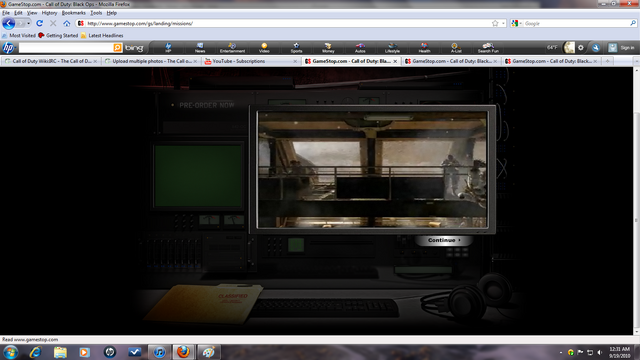Bookmark this page with the star icon
Image resolution: width=640 pixels, height=360 pixels.
[495, 23]
